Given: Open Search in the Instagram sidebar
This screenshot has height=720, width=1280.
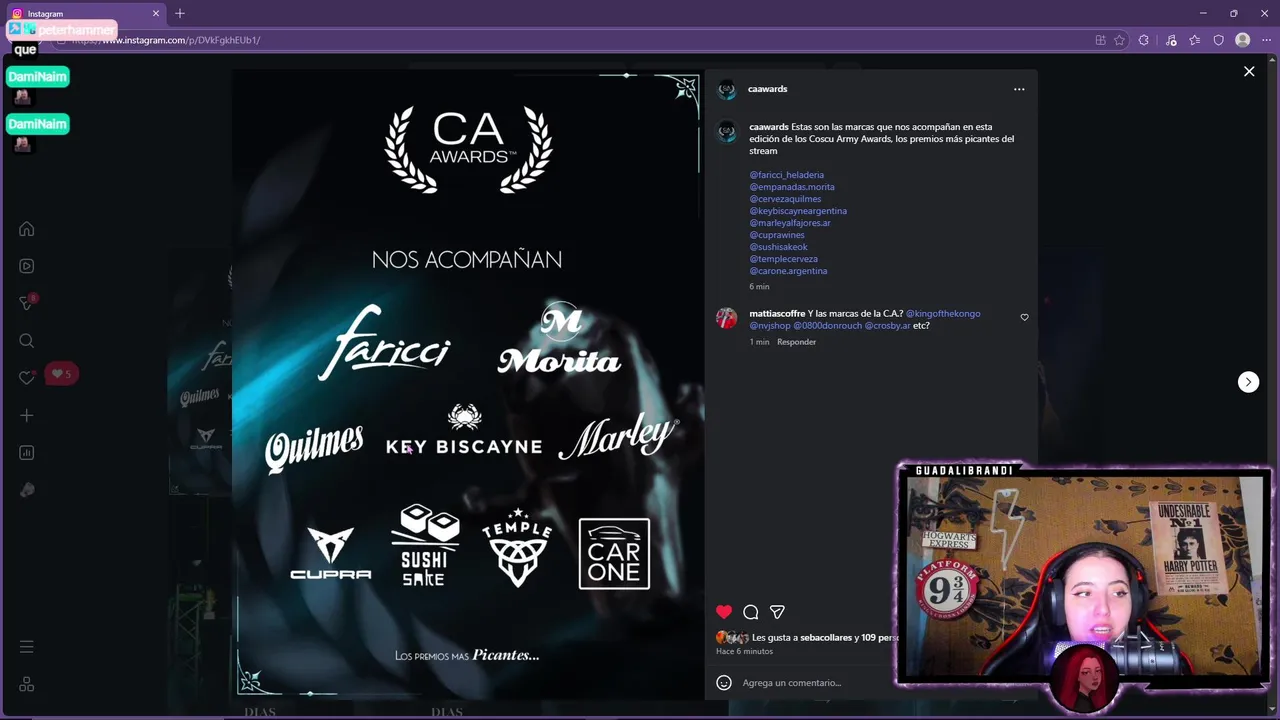Looking at the screenshot, I should tap(27, 341).
